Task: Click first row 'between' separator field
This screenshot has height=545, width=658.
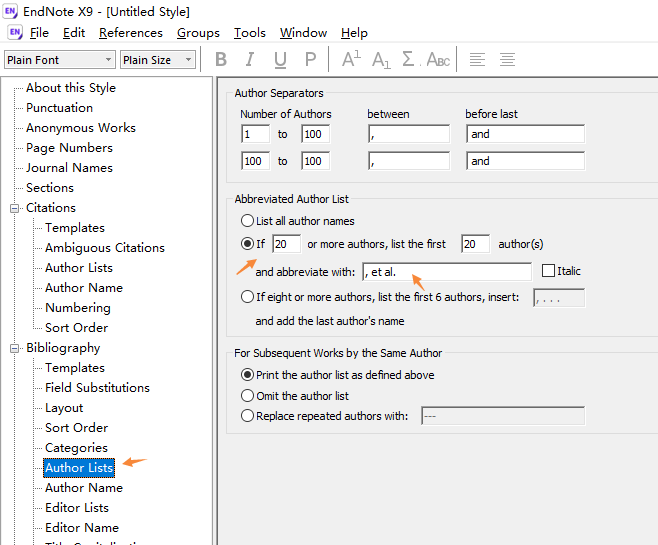Action: 409,134
